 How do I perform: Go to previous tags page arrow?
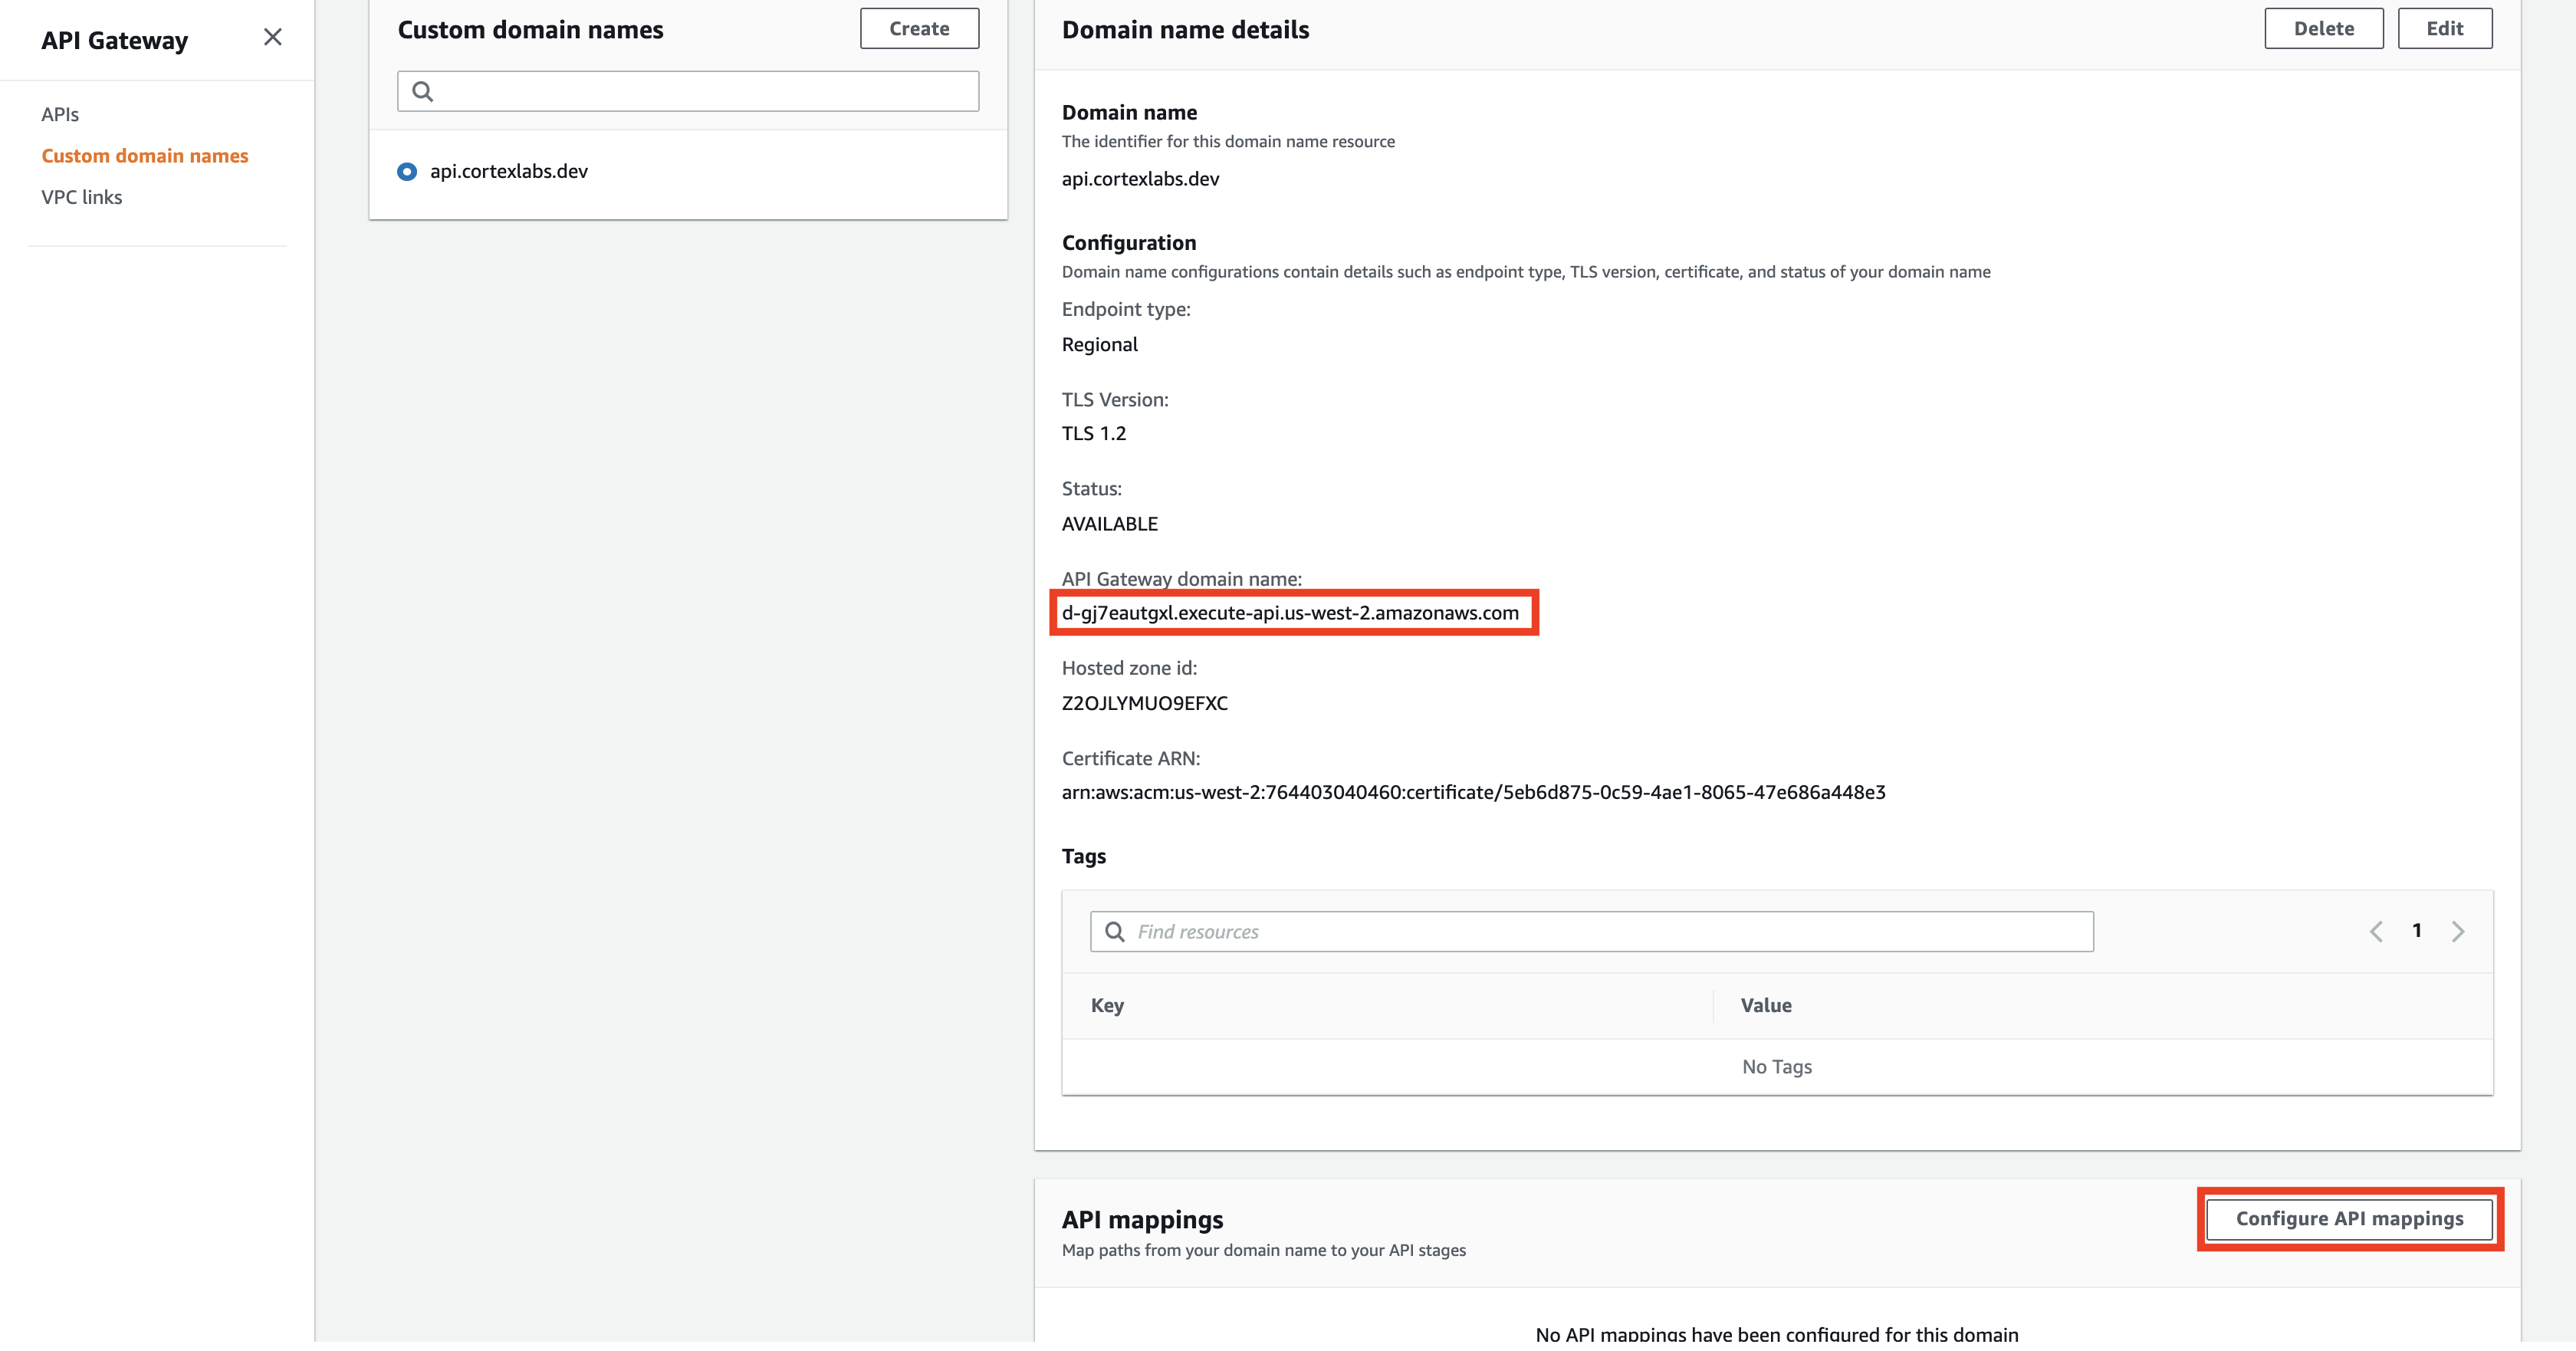pos(2376,932)
